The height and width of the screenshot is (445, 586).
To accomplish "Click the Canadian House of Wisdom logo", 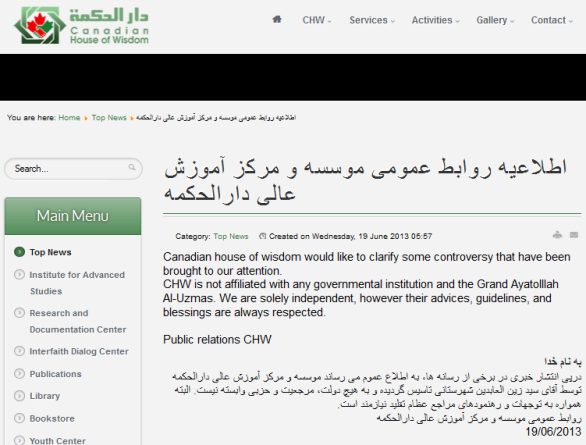I will pos(81,25).
